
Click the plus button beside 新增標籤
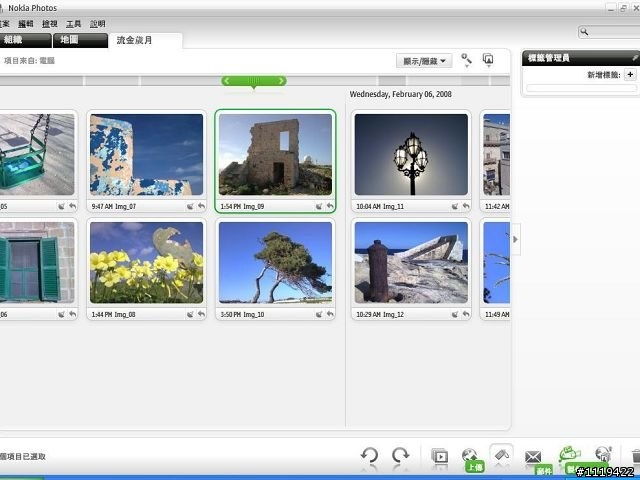tap(630, 75)
